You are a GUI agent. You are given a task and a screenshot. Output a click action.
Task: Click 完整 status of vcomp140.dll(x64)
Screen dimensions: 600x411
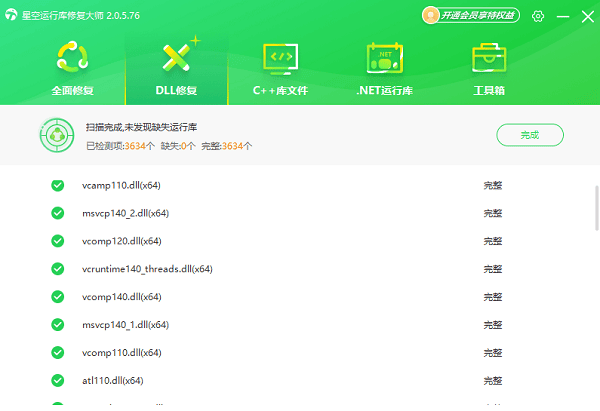493,297
